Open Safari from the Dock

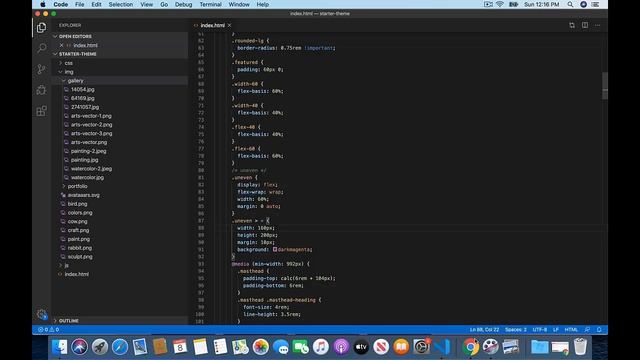click(120, 347)
